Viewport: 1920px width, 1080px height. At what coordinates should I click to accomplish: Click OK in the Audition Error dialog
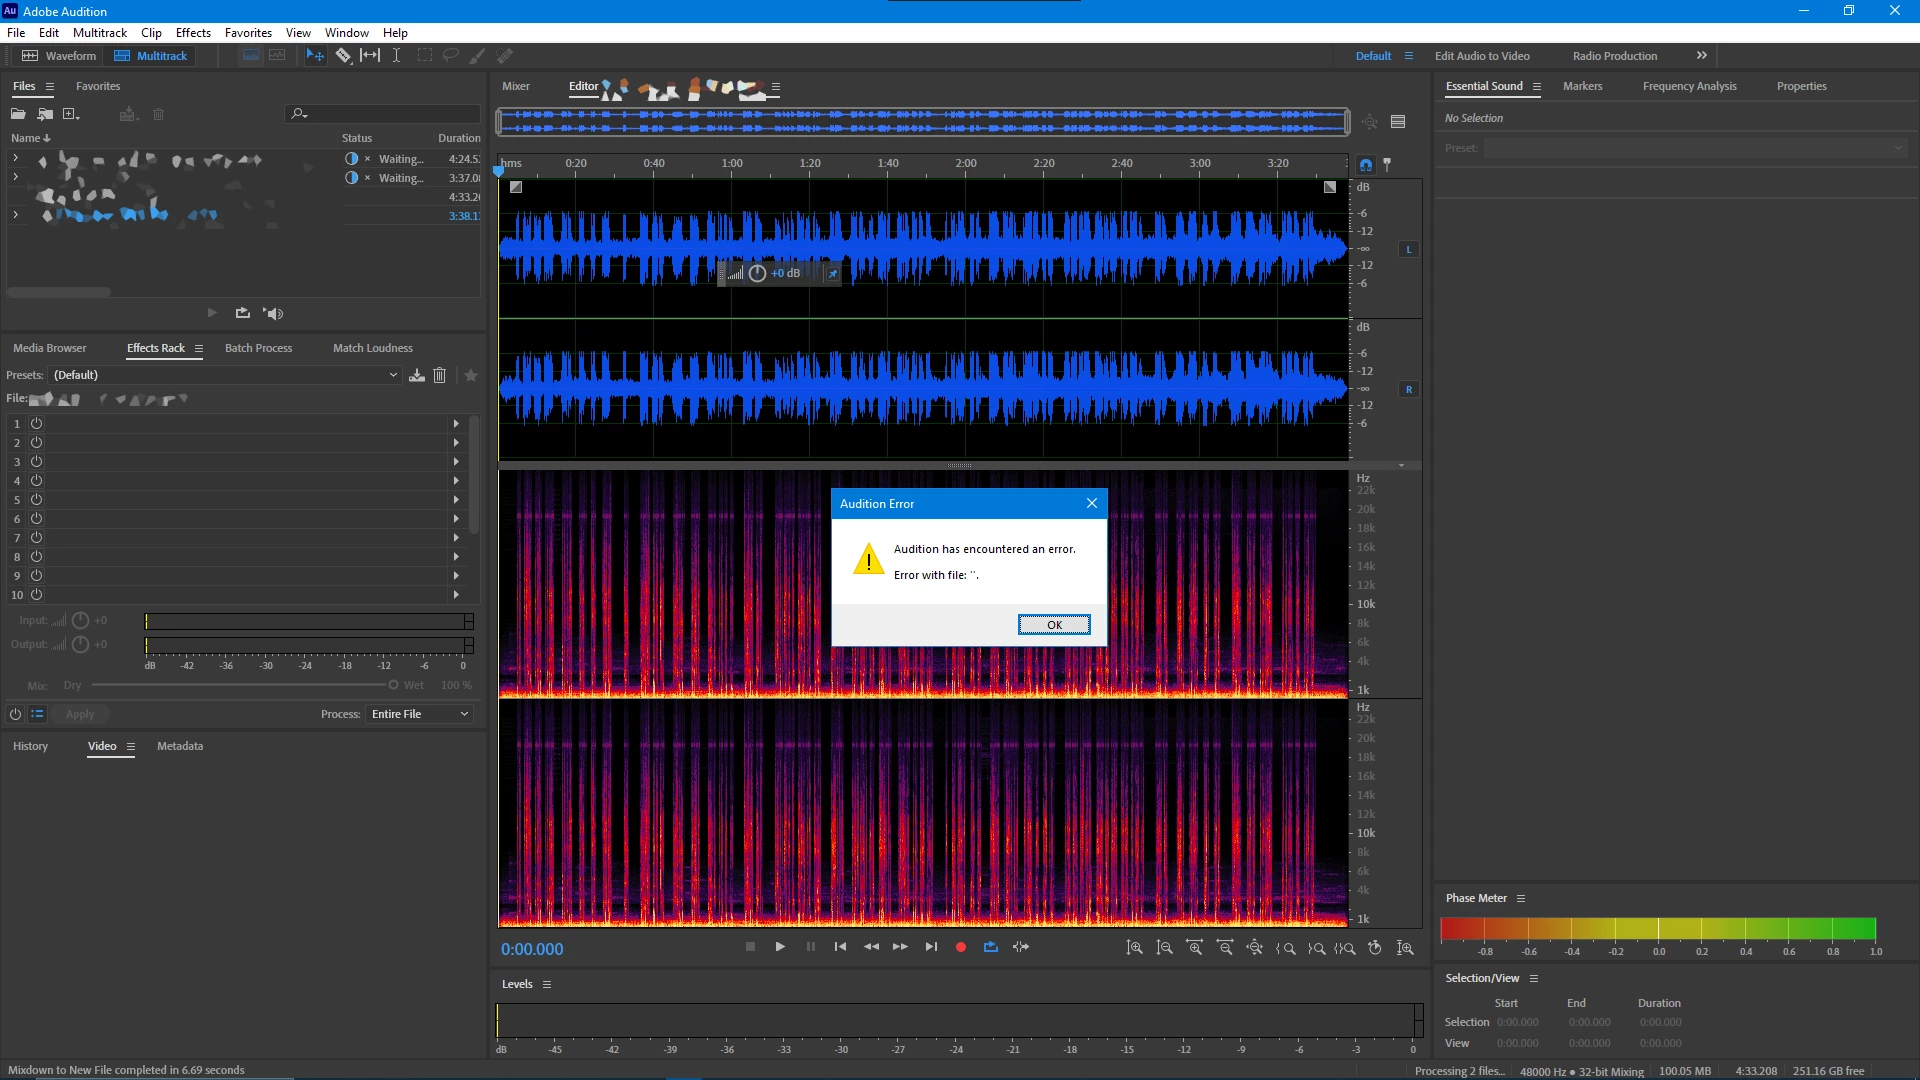coord(1054,625)
